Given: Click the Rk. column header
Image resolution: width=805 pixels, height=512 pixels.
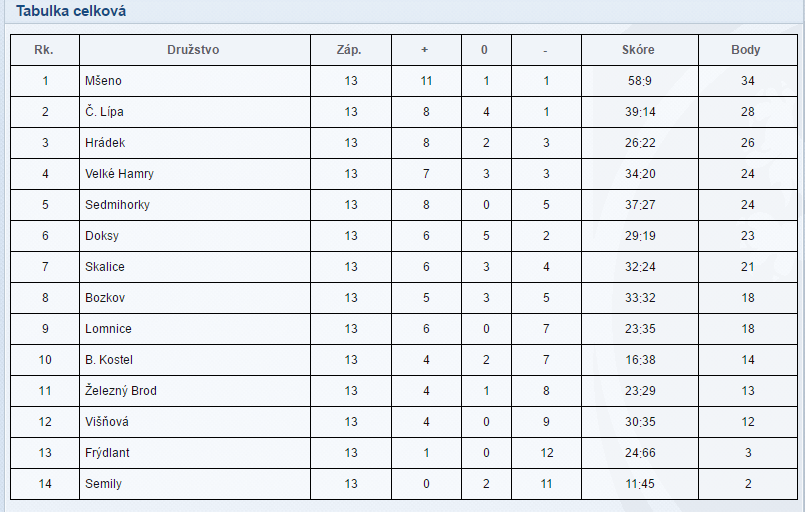Looking at the screenshot, I should tap(44, 50).
